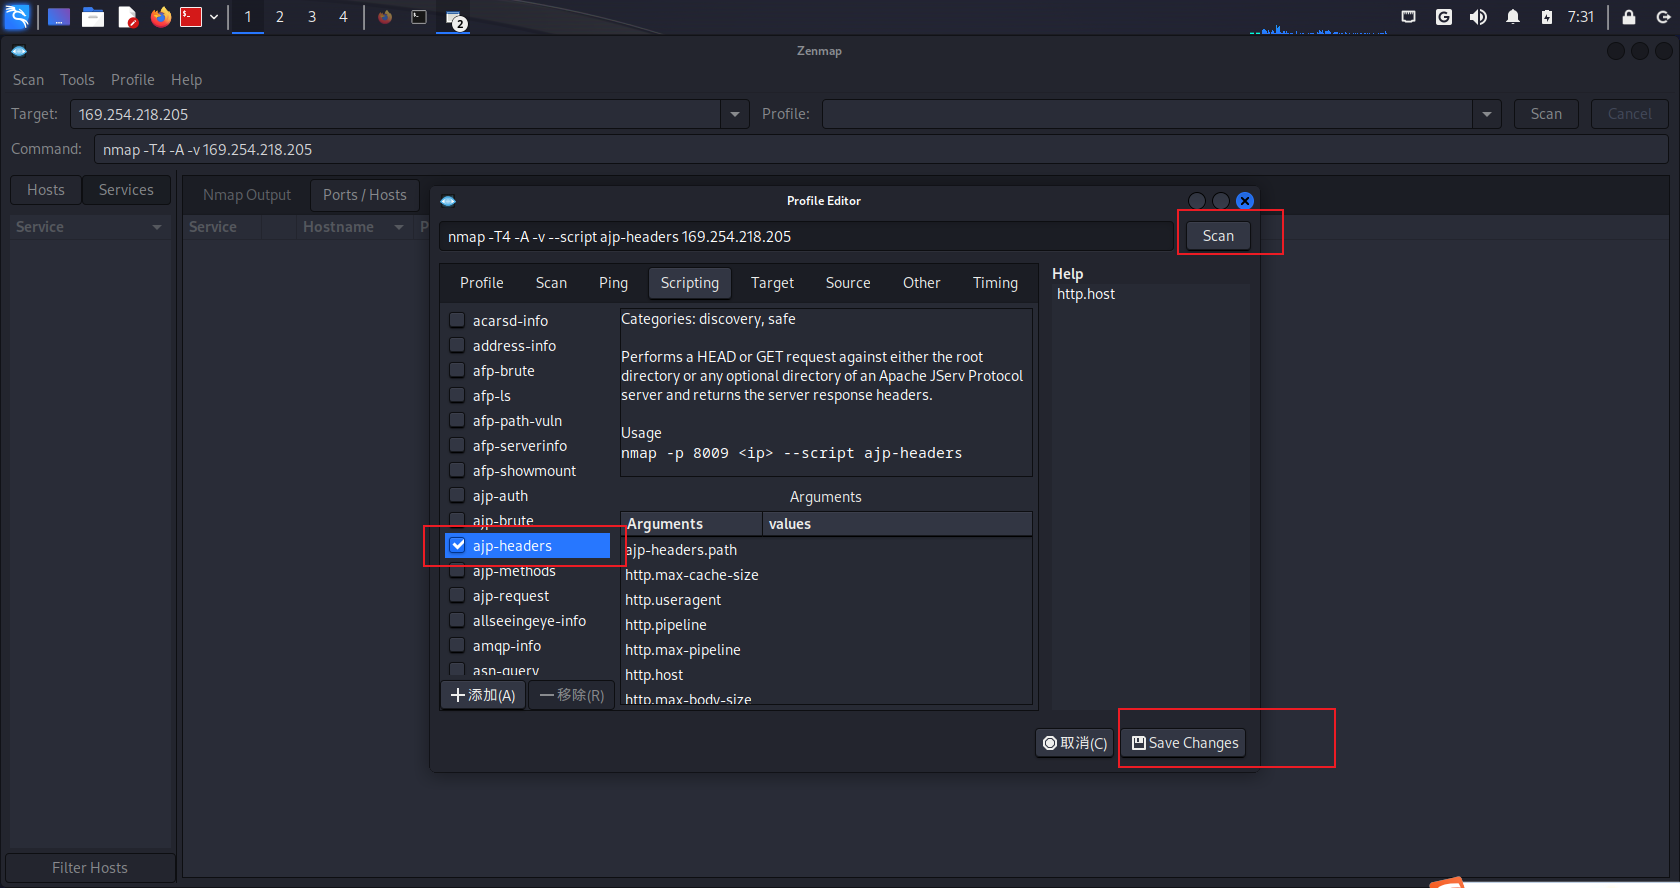
Task: Switch to the Hosts tab
Action: pos(46,190)
